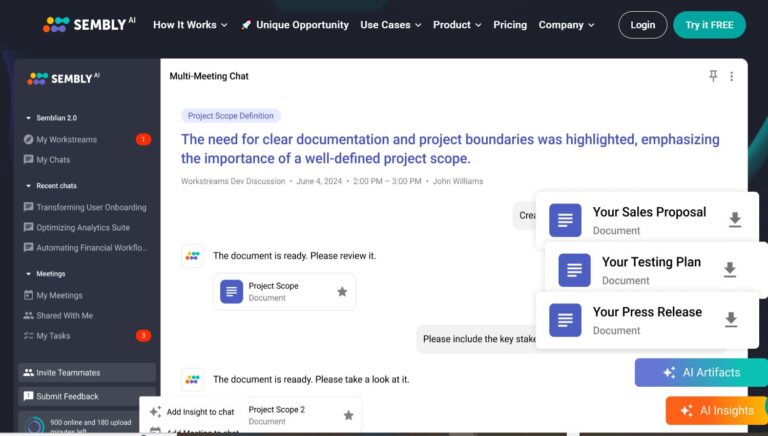The image size is (768, 436).
Task: Open the Pricing page from navigation
Action: (510, 25)
